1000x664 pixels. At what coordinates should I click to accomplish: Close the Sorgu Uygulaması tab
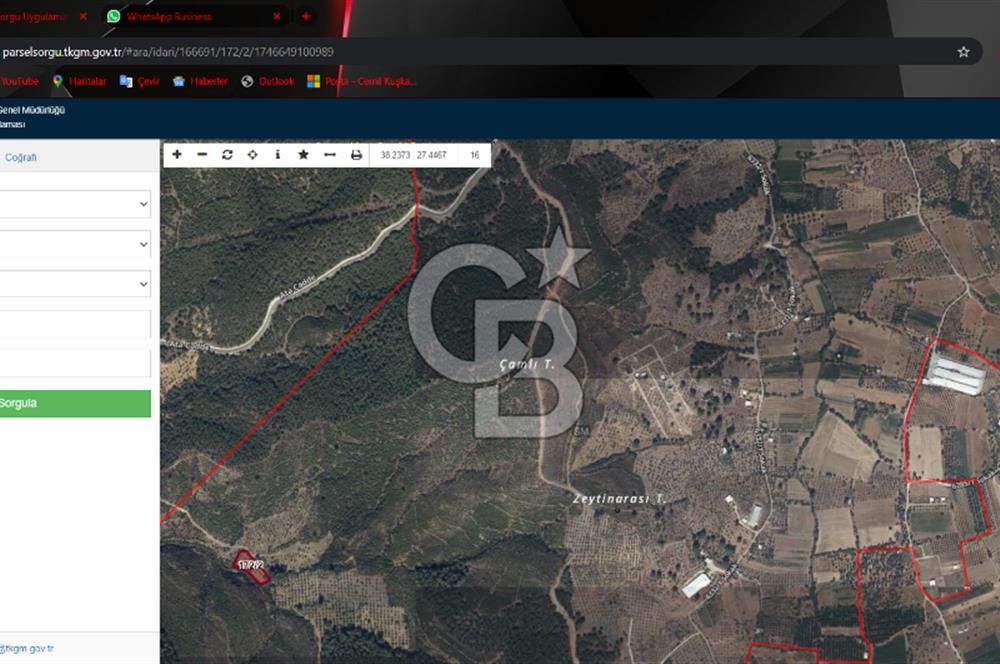(x=83, y=16)
